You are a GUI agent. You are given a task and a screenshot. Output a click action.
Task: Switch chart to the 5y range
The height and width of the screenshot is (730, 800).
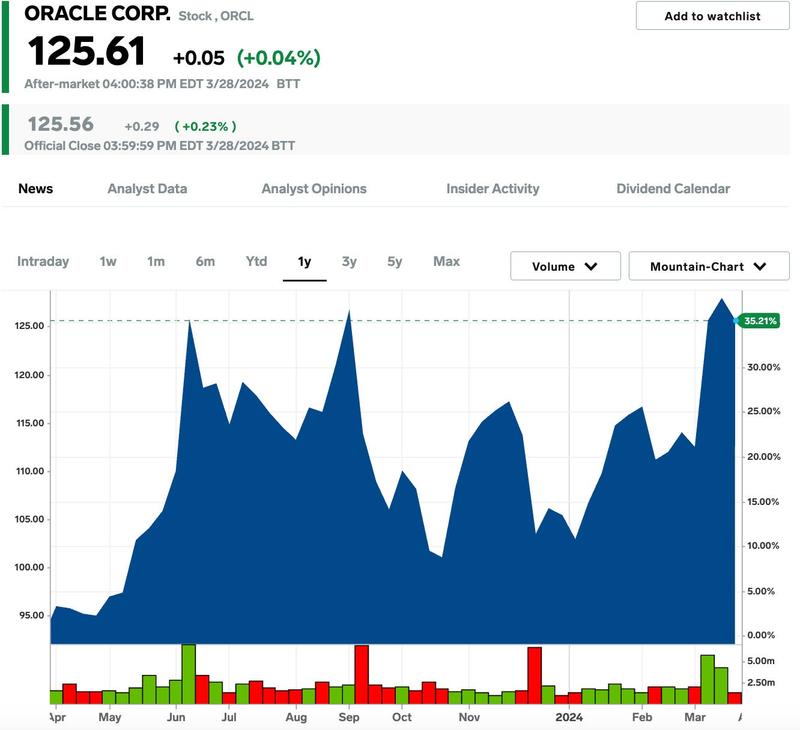pyautogui.click(x=395, y=261)
